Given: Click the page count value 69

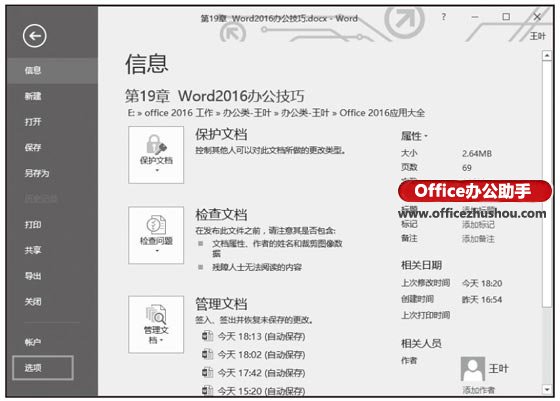Looking at the screenshot, I should 467,167.
